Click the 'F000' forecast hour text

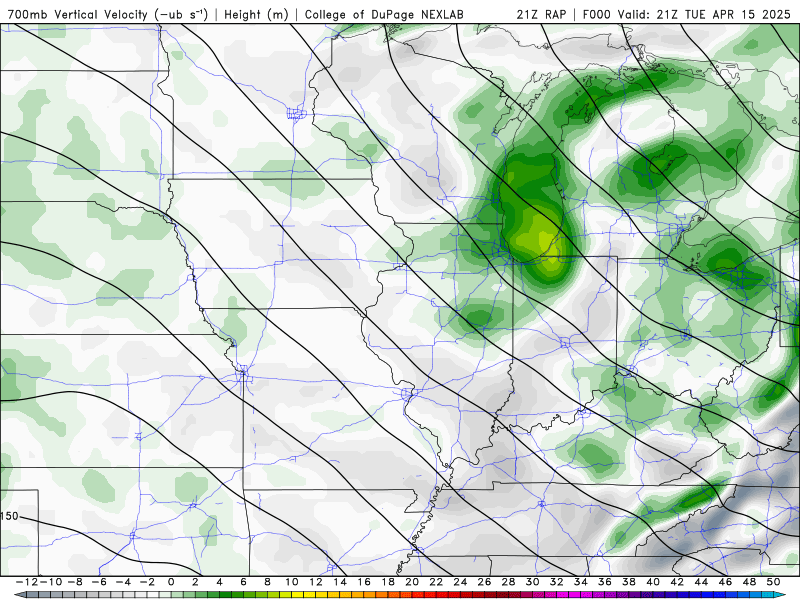pyautogui.click(x=597, y=14)
